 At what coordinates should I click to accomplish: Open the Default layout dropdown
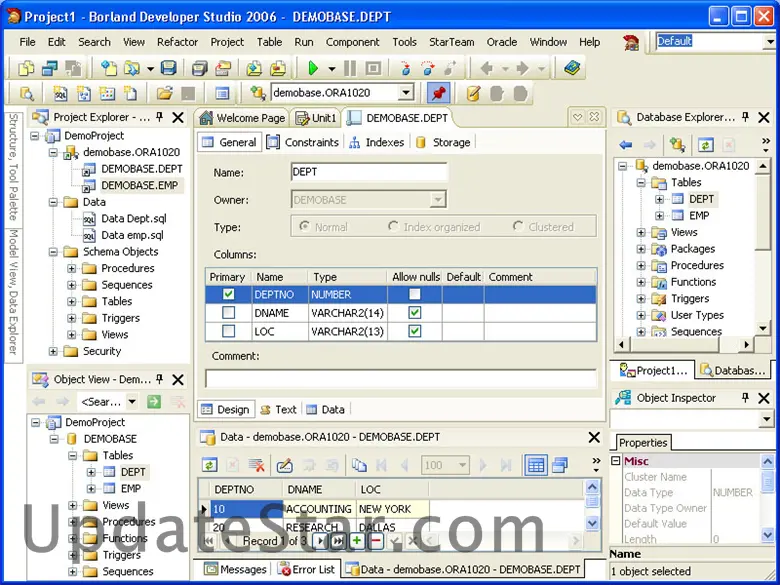(769, 41)
